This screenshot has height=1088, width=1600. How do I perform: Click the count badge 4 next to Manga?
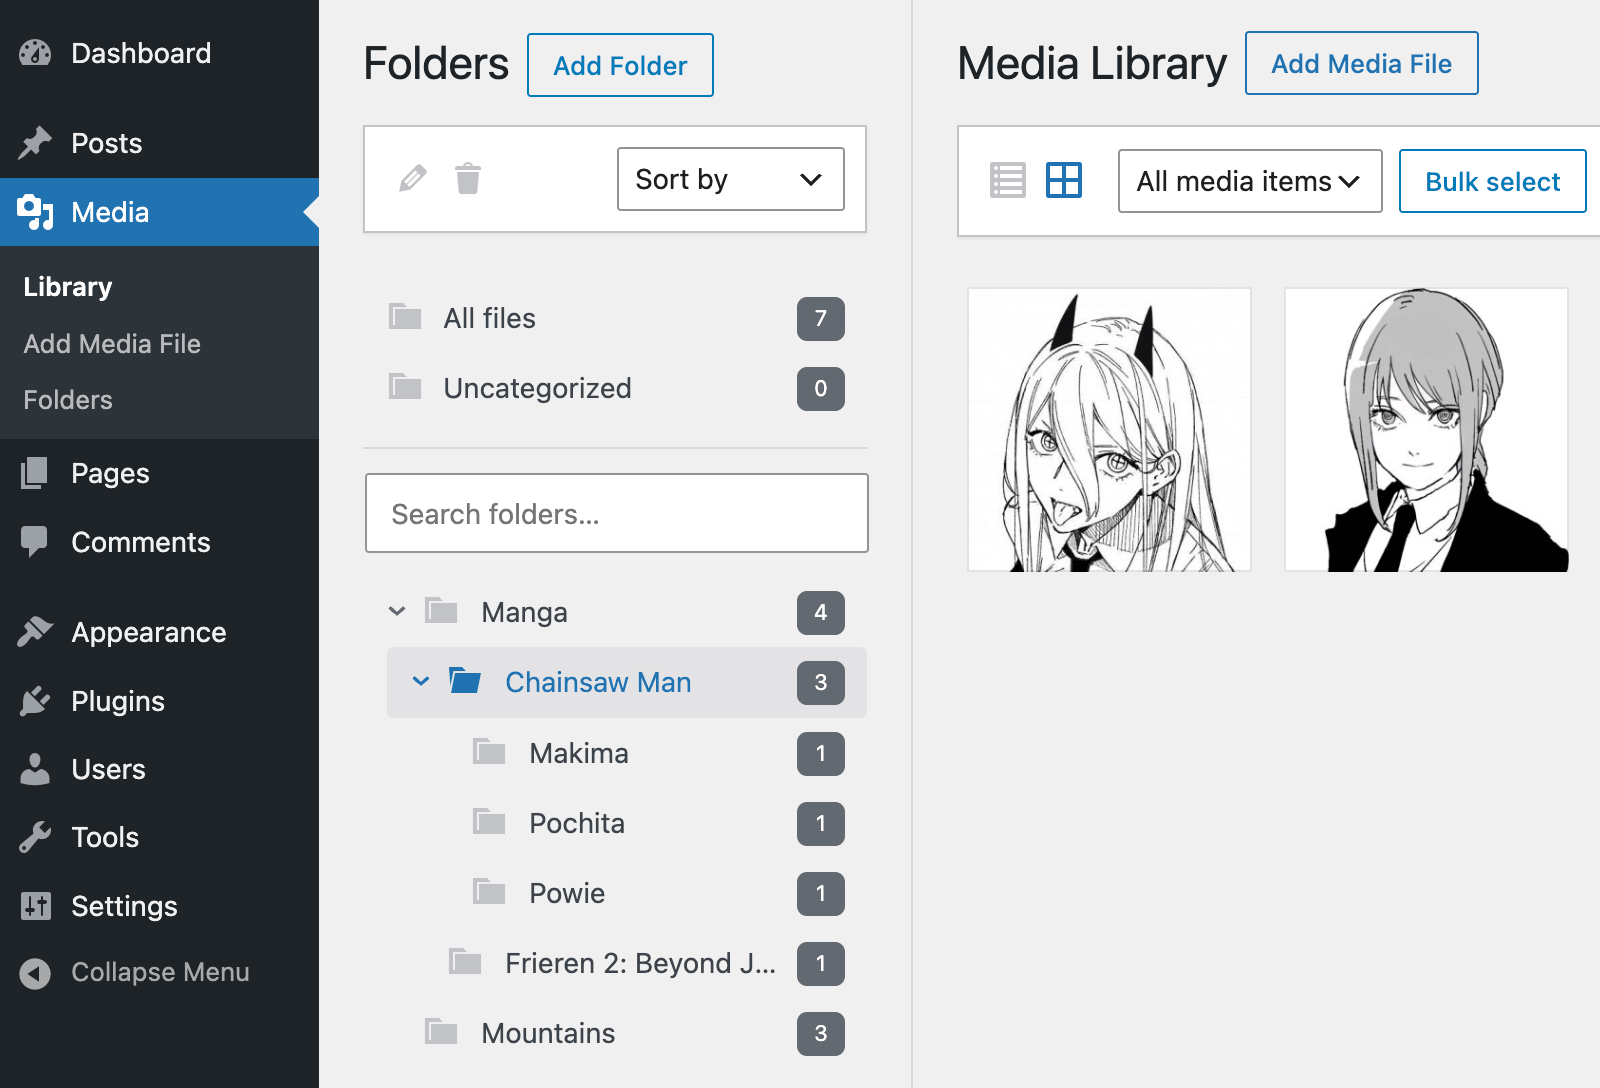coord(821,612)
